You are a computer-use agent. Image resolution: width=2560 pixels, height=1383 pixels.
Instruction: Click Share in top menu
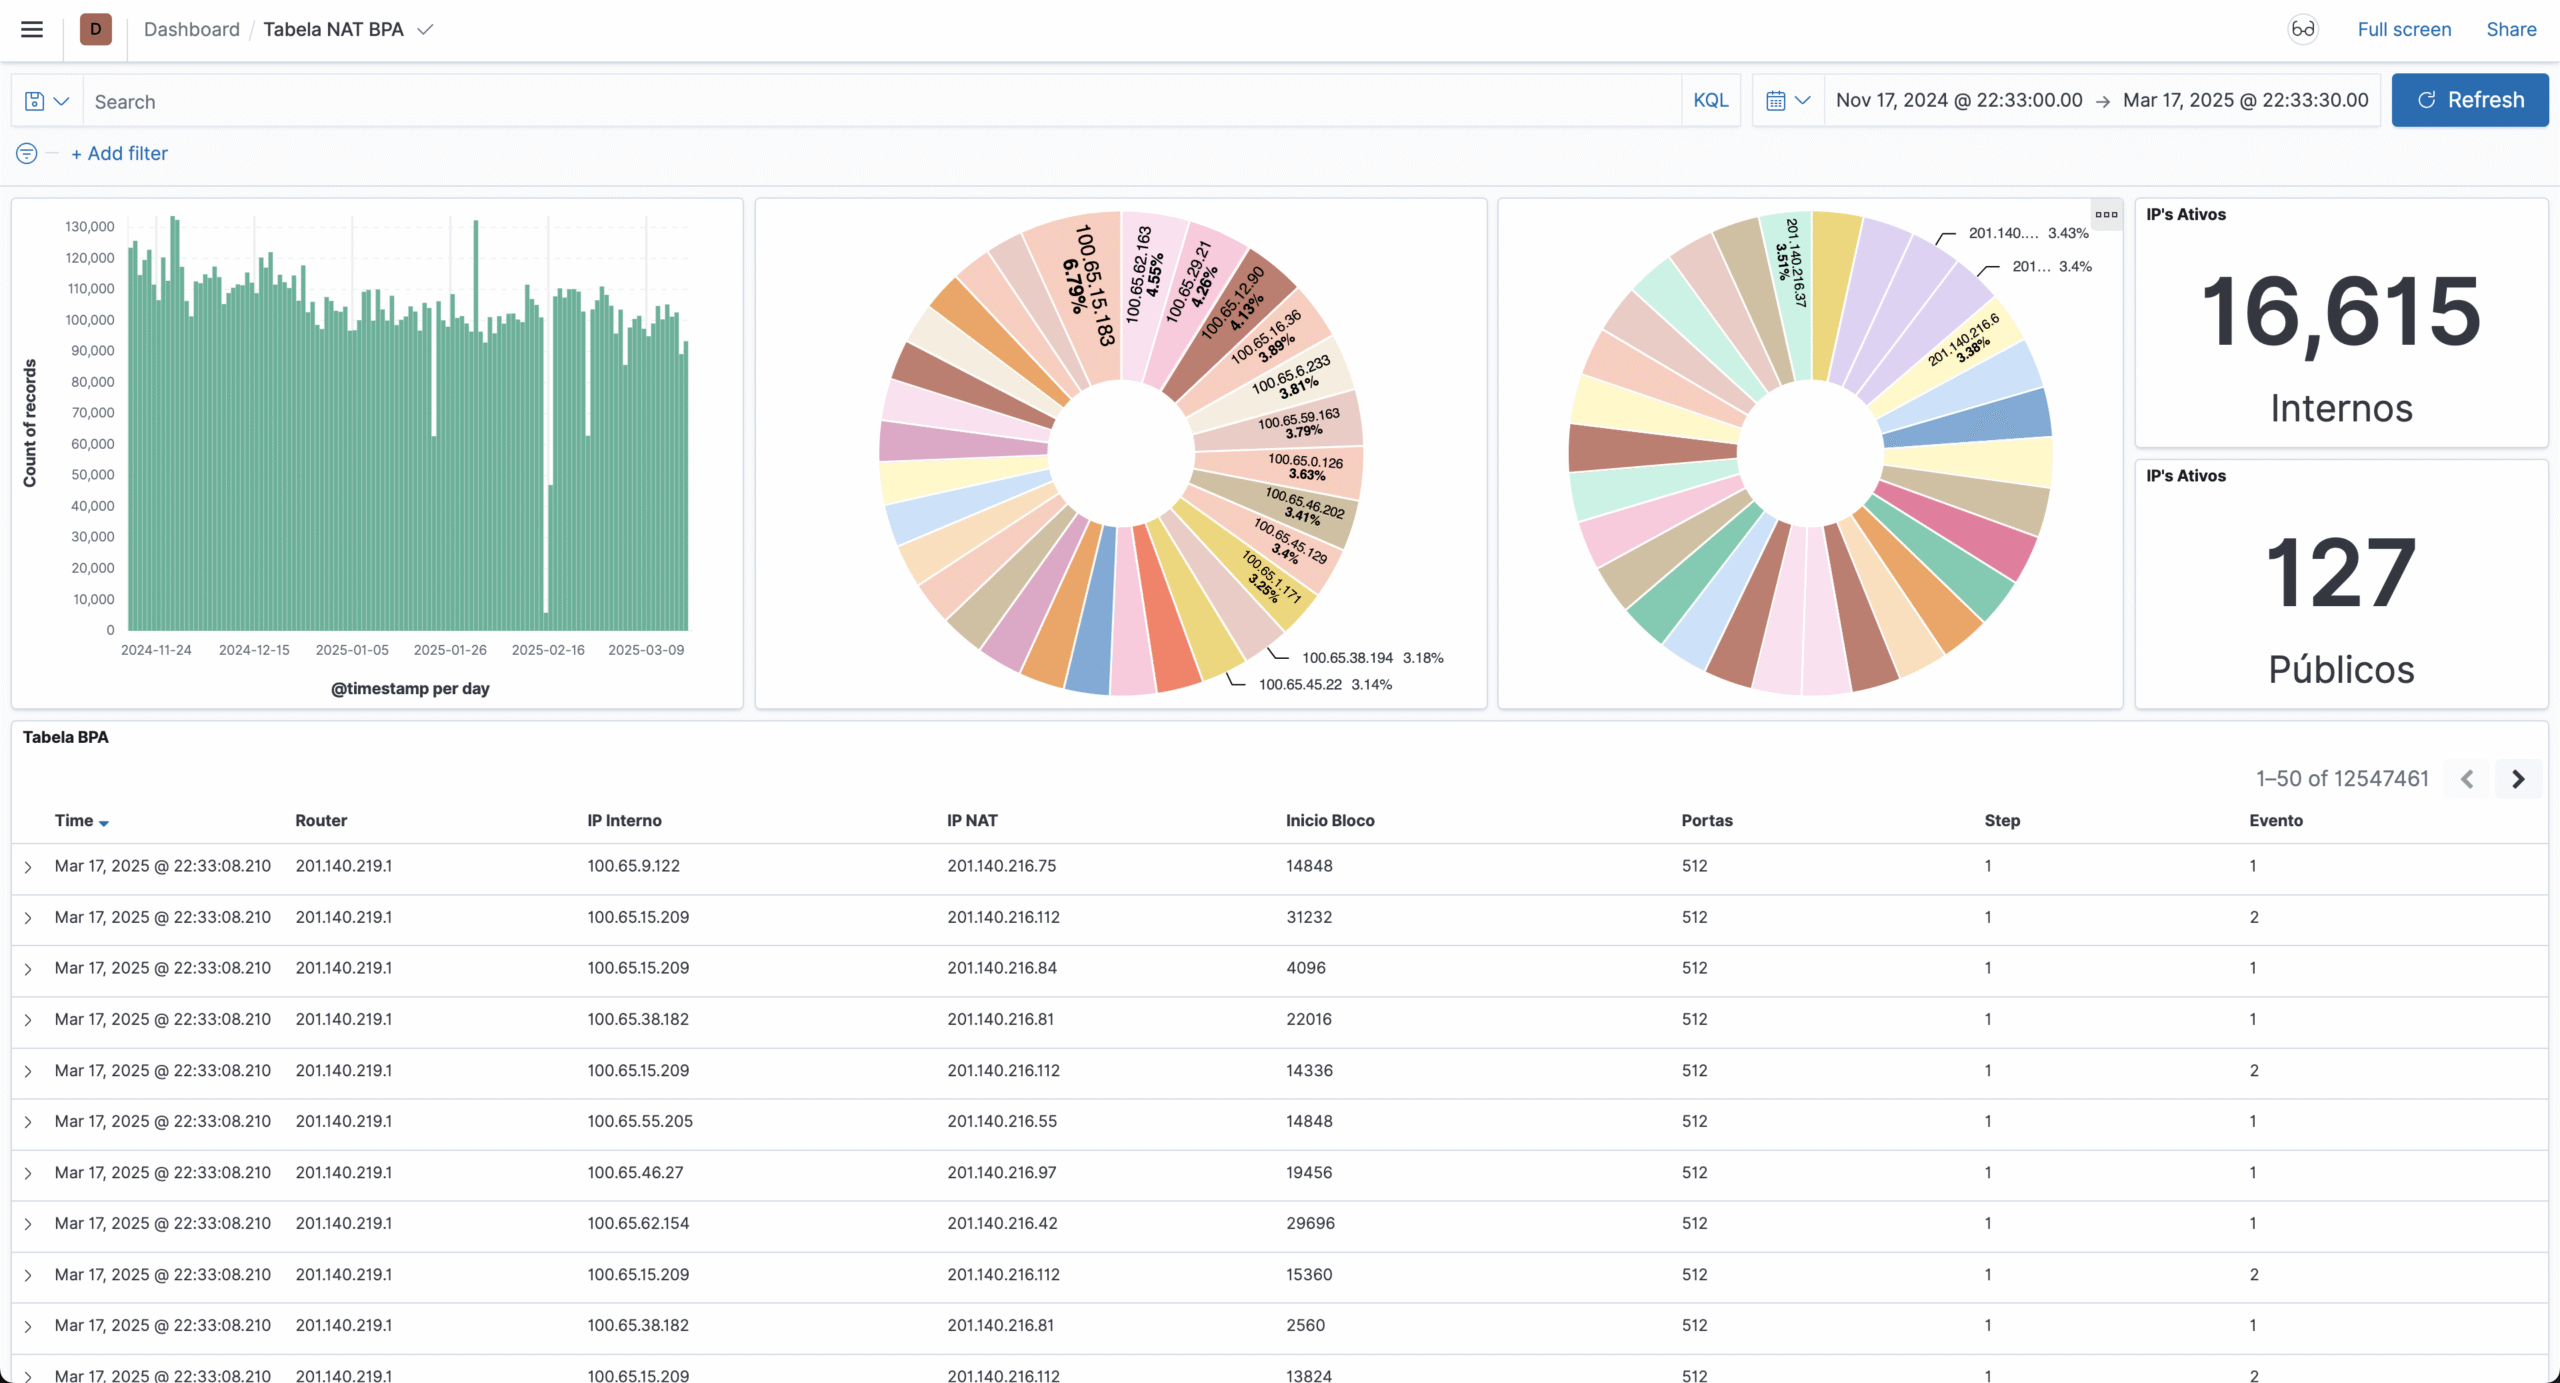pyautogui.click(x=2510, y=29)
